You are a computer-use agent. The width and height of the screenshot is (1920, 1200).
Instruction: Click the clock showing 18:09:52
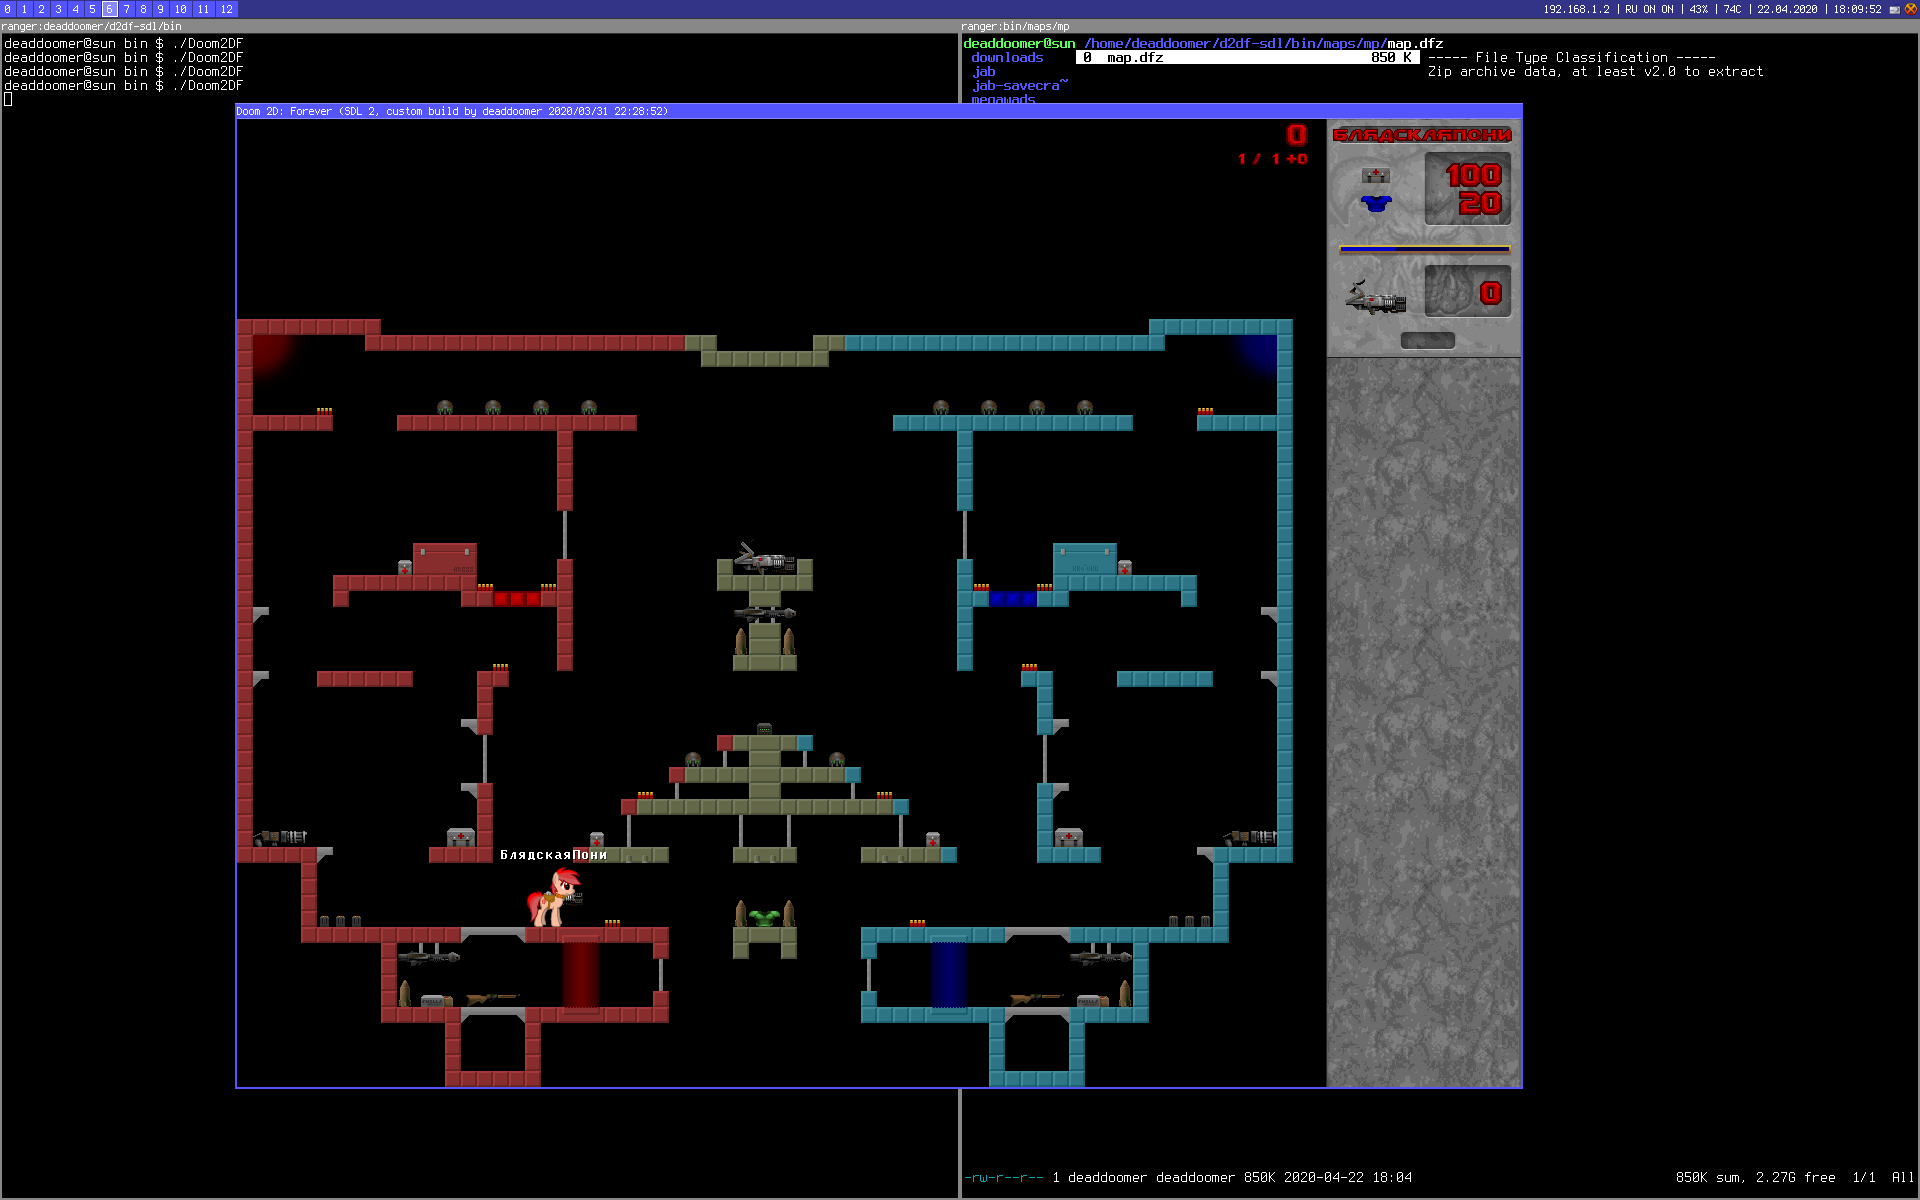1857,9
